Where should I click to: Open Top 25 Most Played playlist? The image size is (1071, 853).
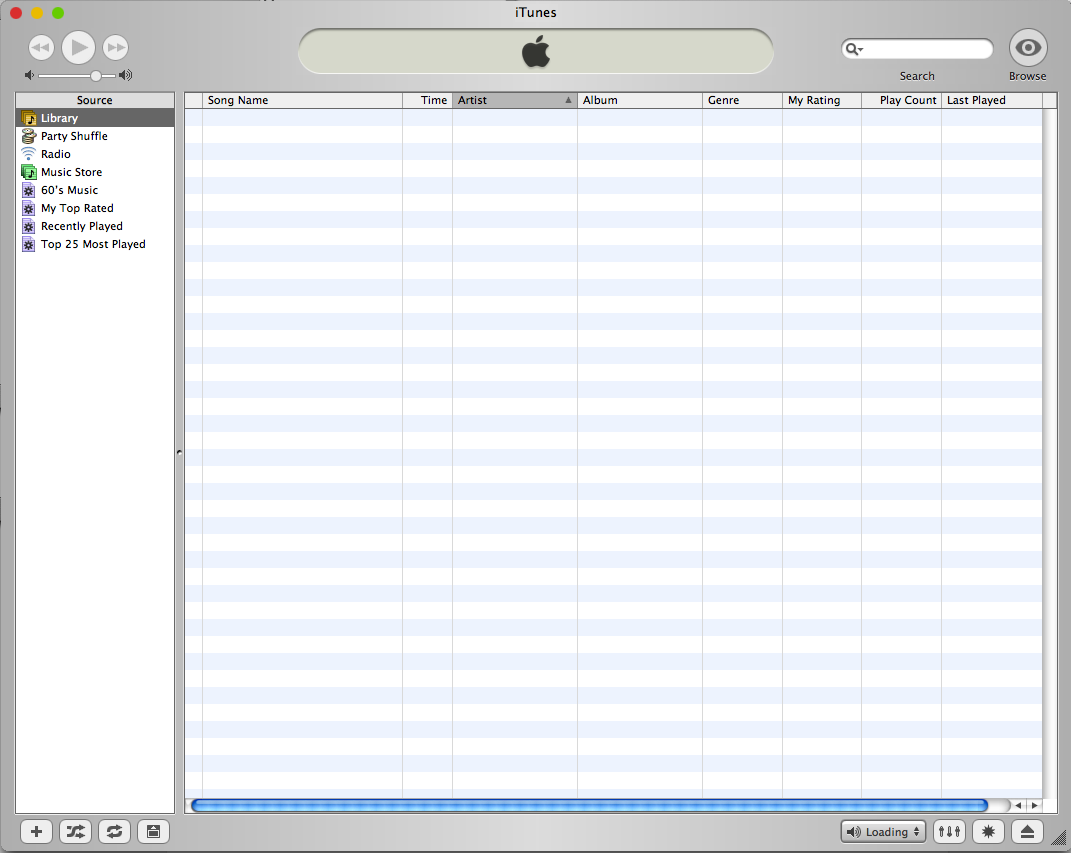point(95,244)
